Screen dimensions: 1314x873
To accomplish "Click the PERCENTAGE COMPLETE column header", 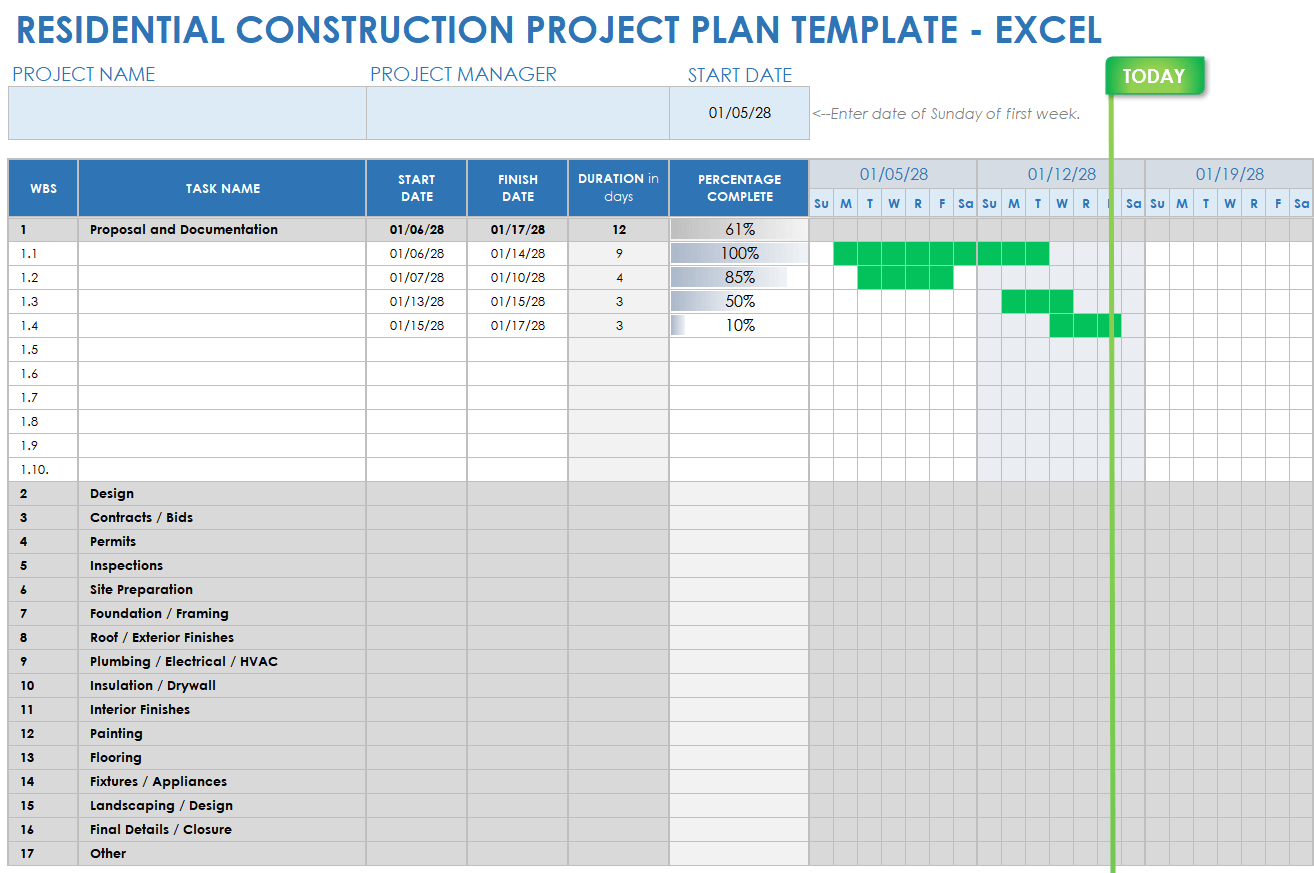I will pyautogui.click(x=739, y=188).
